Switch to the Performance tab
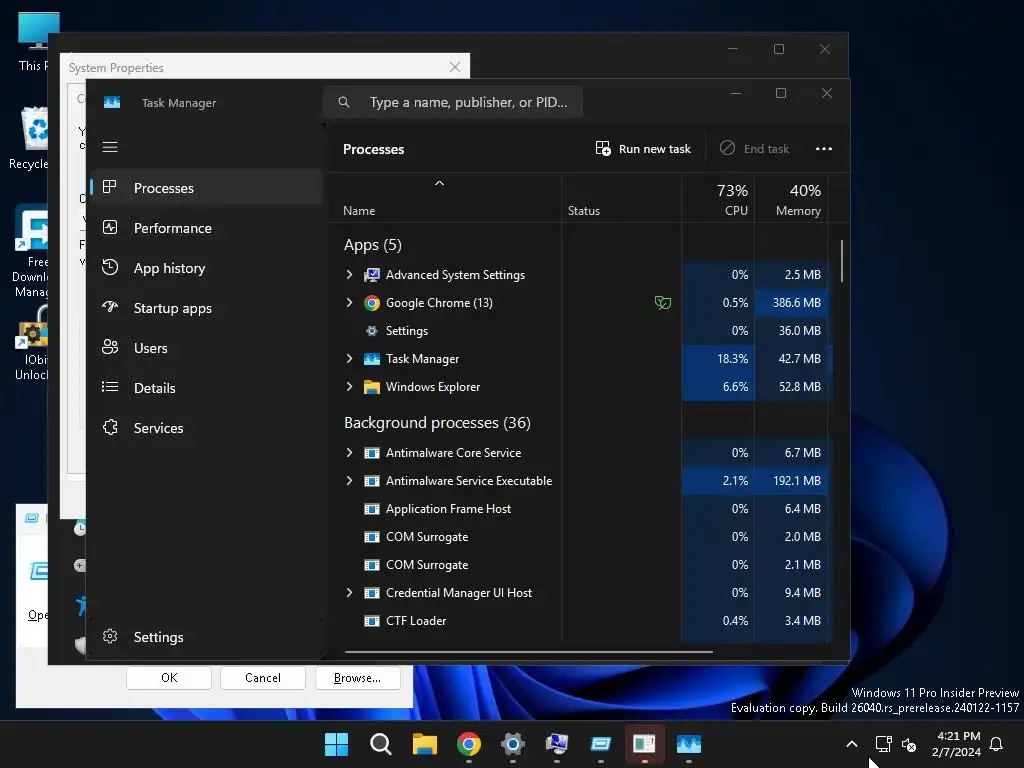Image resolution: width=1024 pixels, height=768 pixels. [x=206, y=228]
